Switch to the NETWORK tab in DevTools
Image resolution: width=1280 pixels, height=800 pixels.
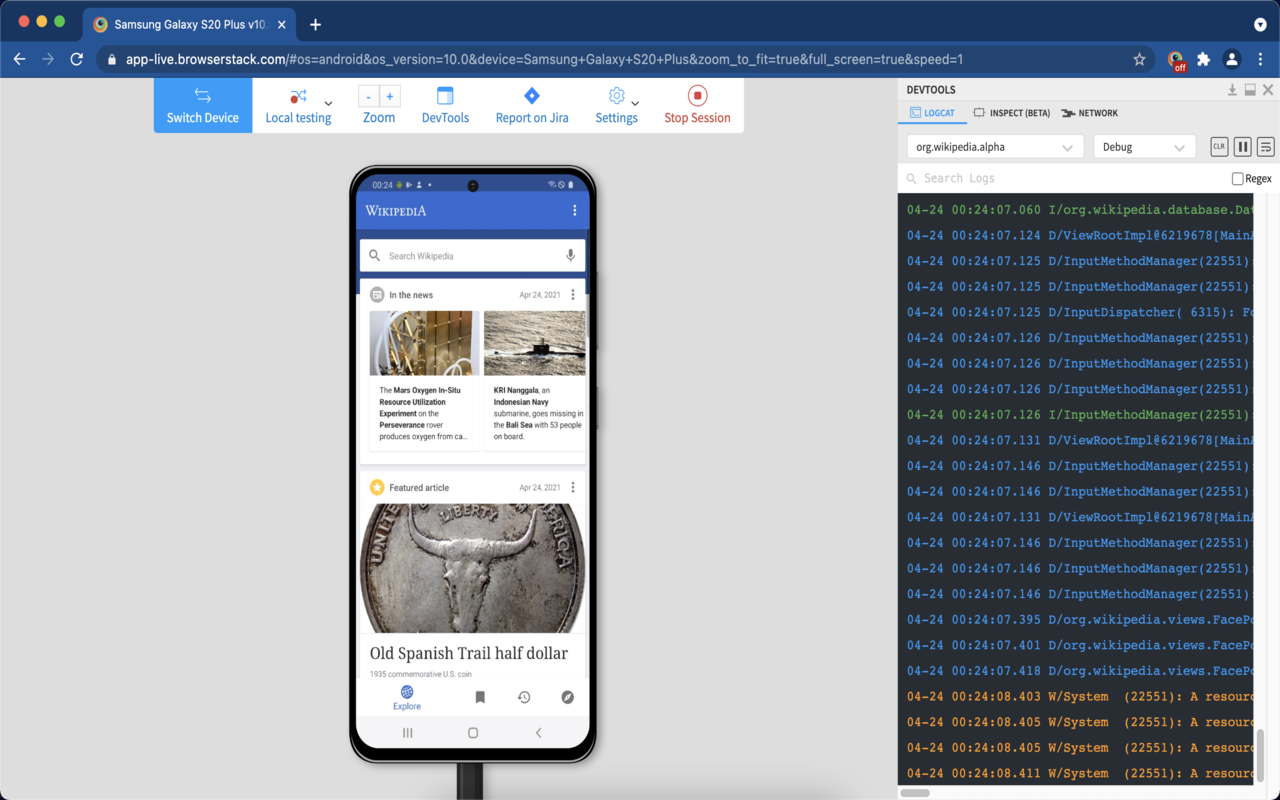pyautogui.click(x=1089, y=113)
